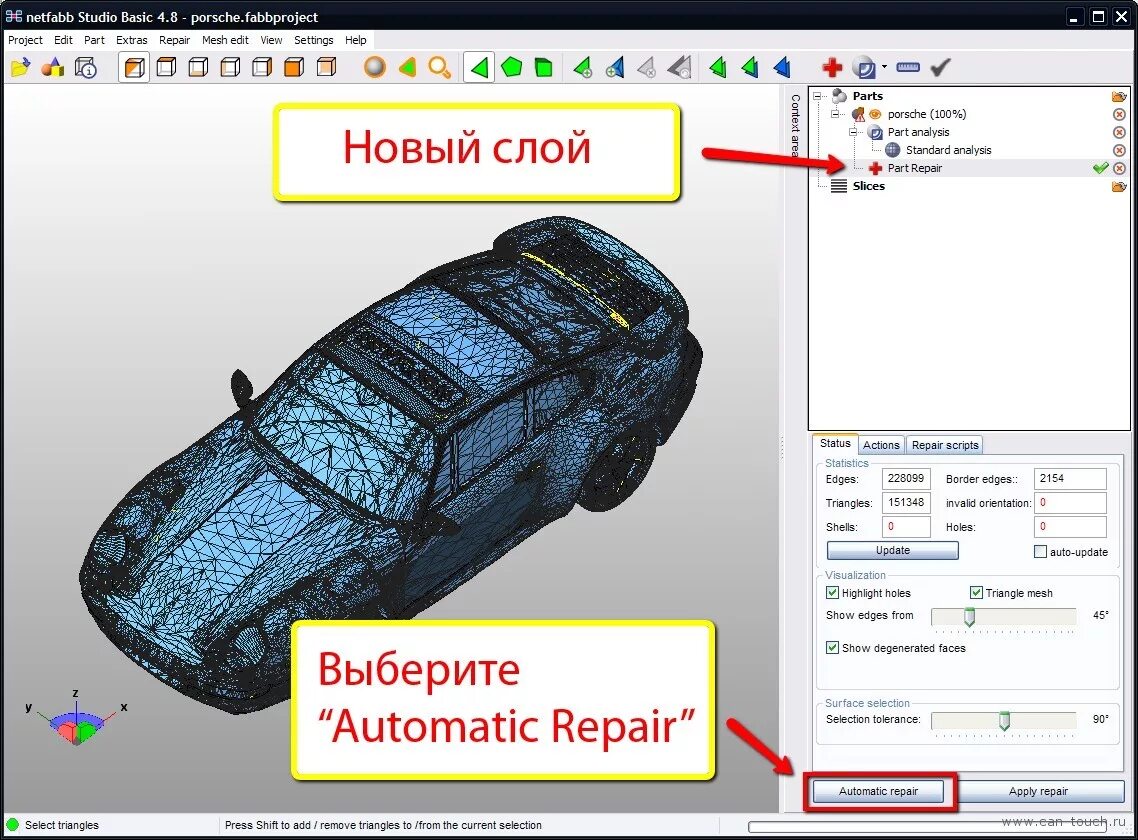Open the Mesh edit menu

coord(225,40)
